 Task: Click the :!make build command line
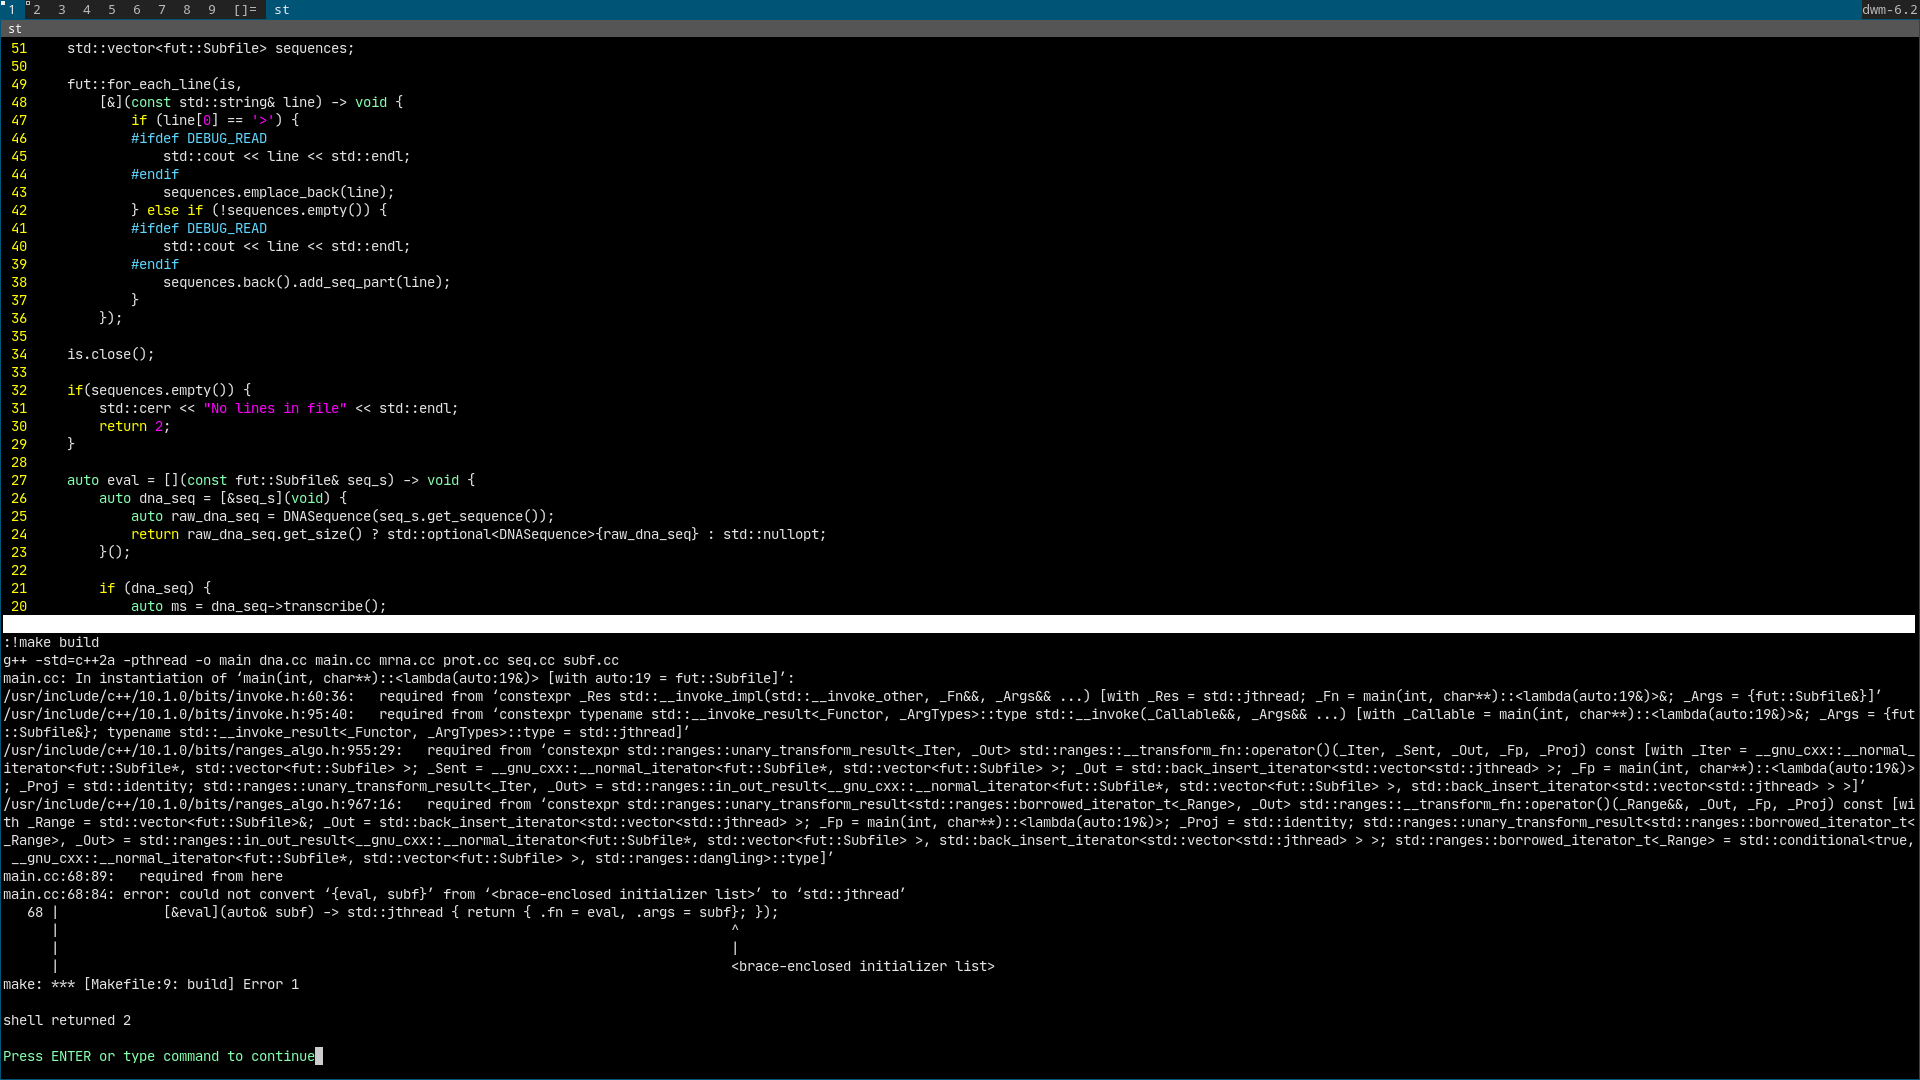51,642
